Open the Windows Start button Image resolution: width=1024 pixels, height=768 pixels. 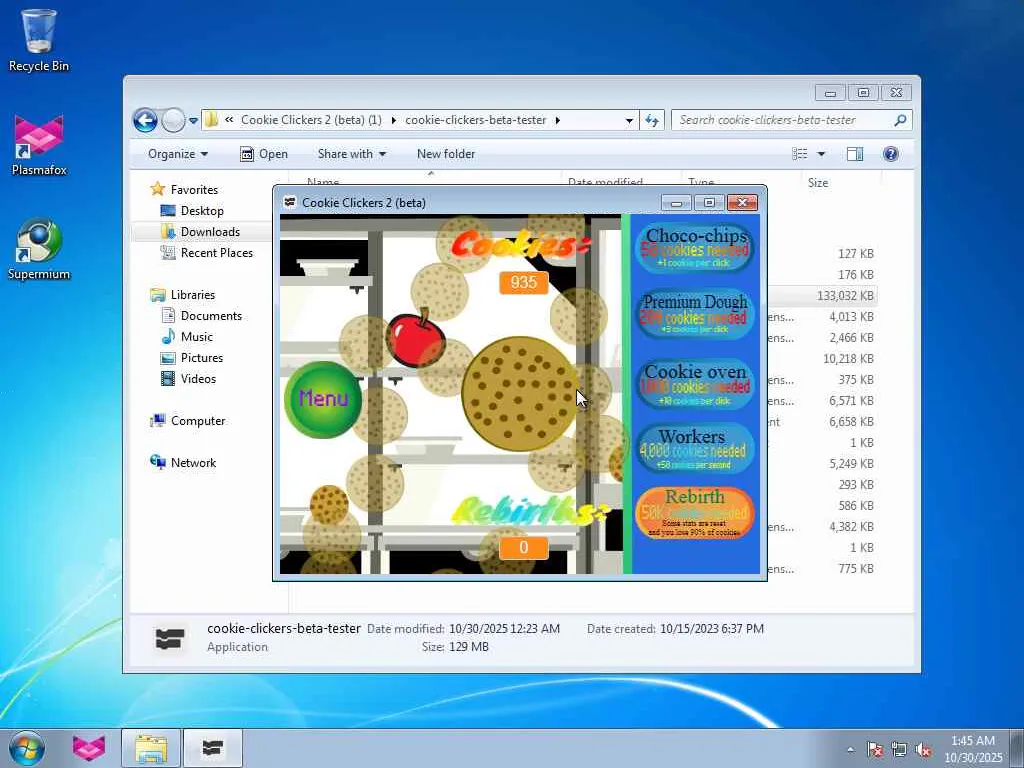(26, 748)
